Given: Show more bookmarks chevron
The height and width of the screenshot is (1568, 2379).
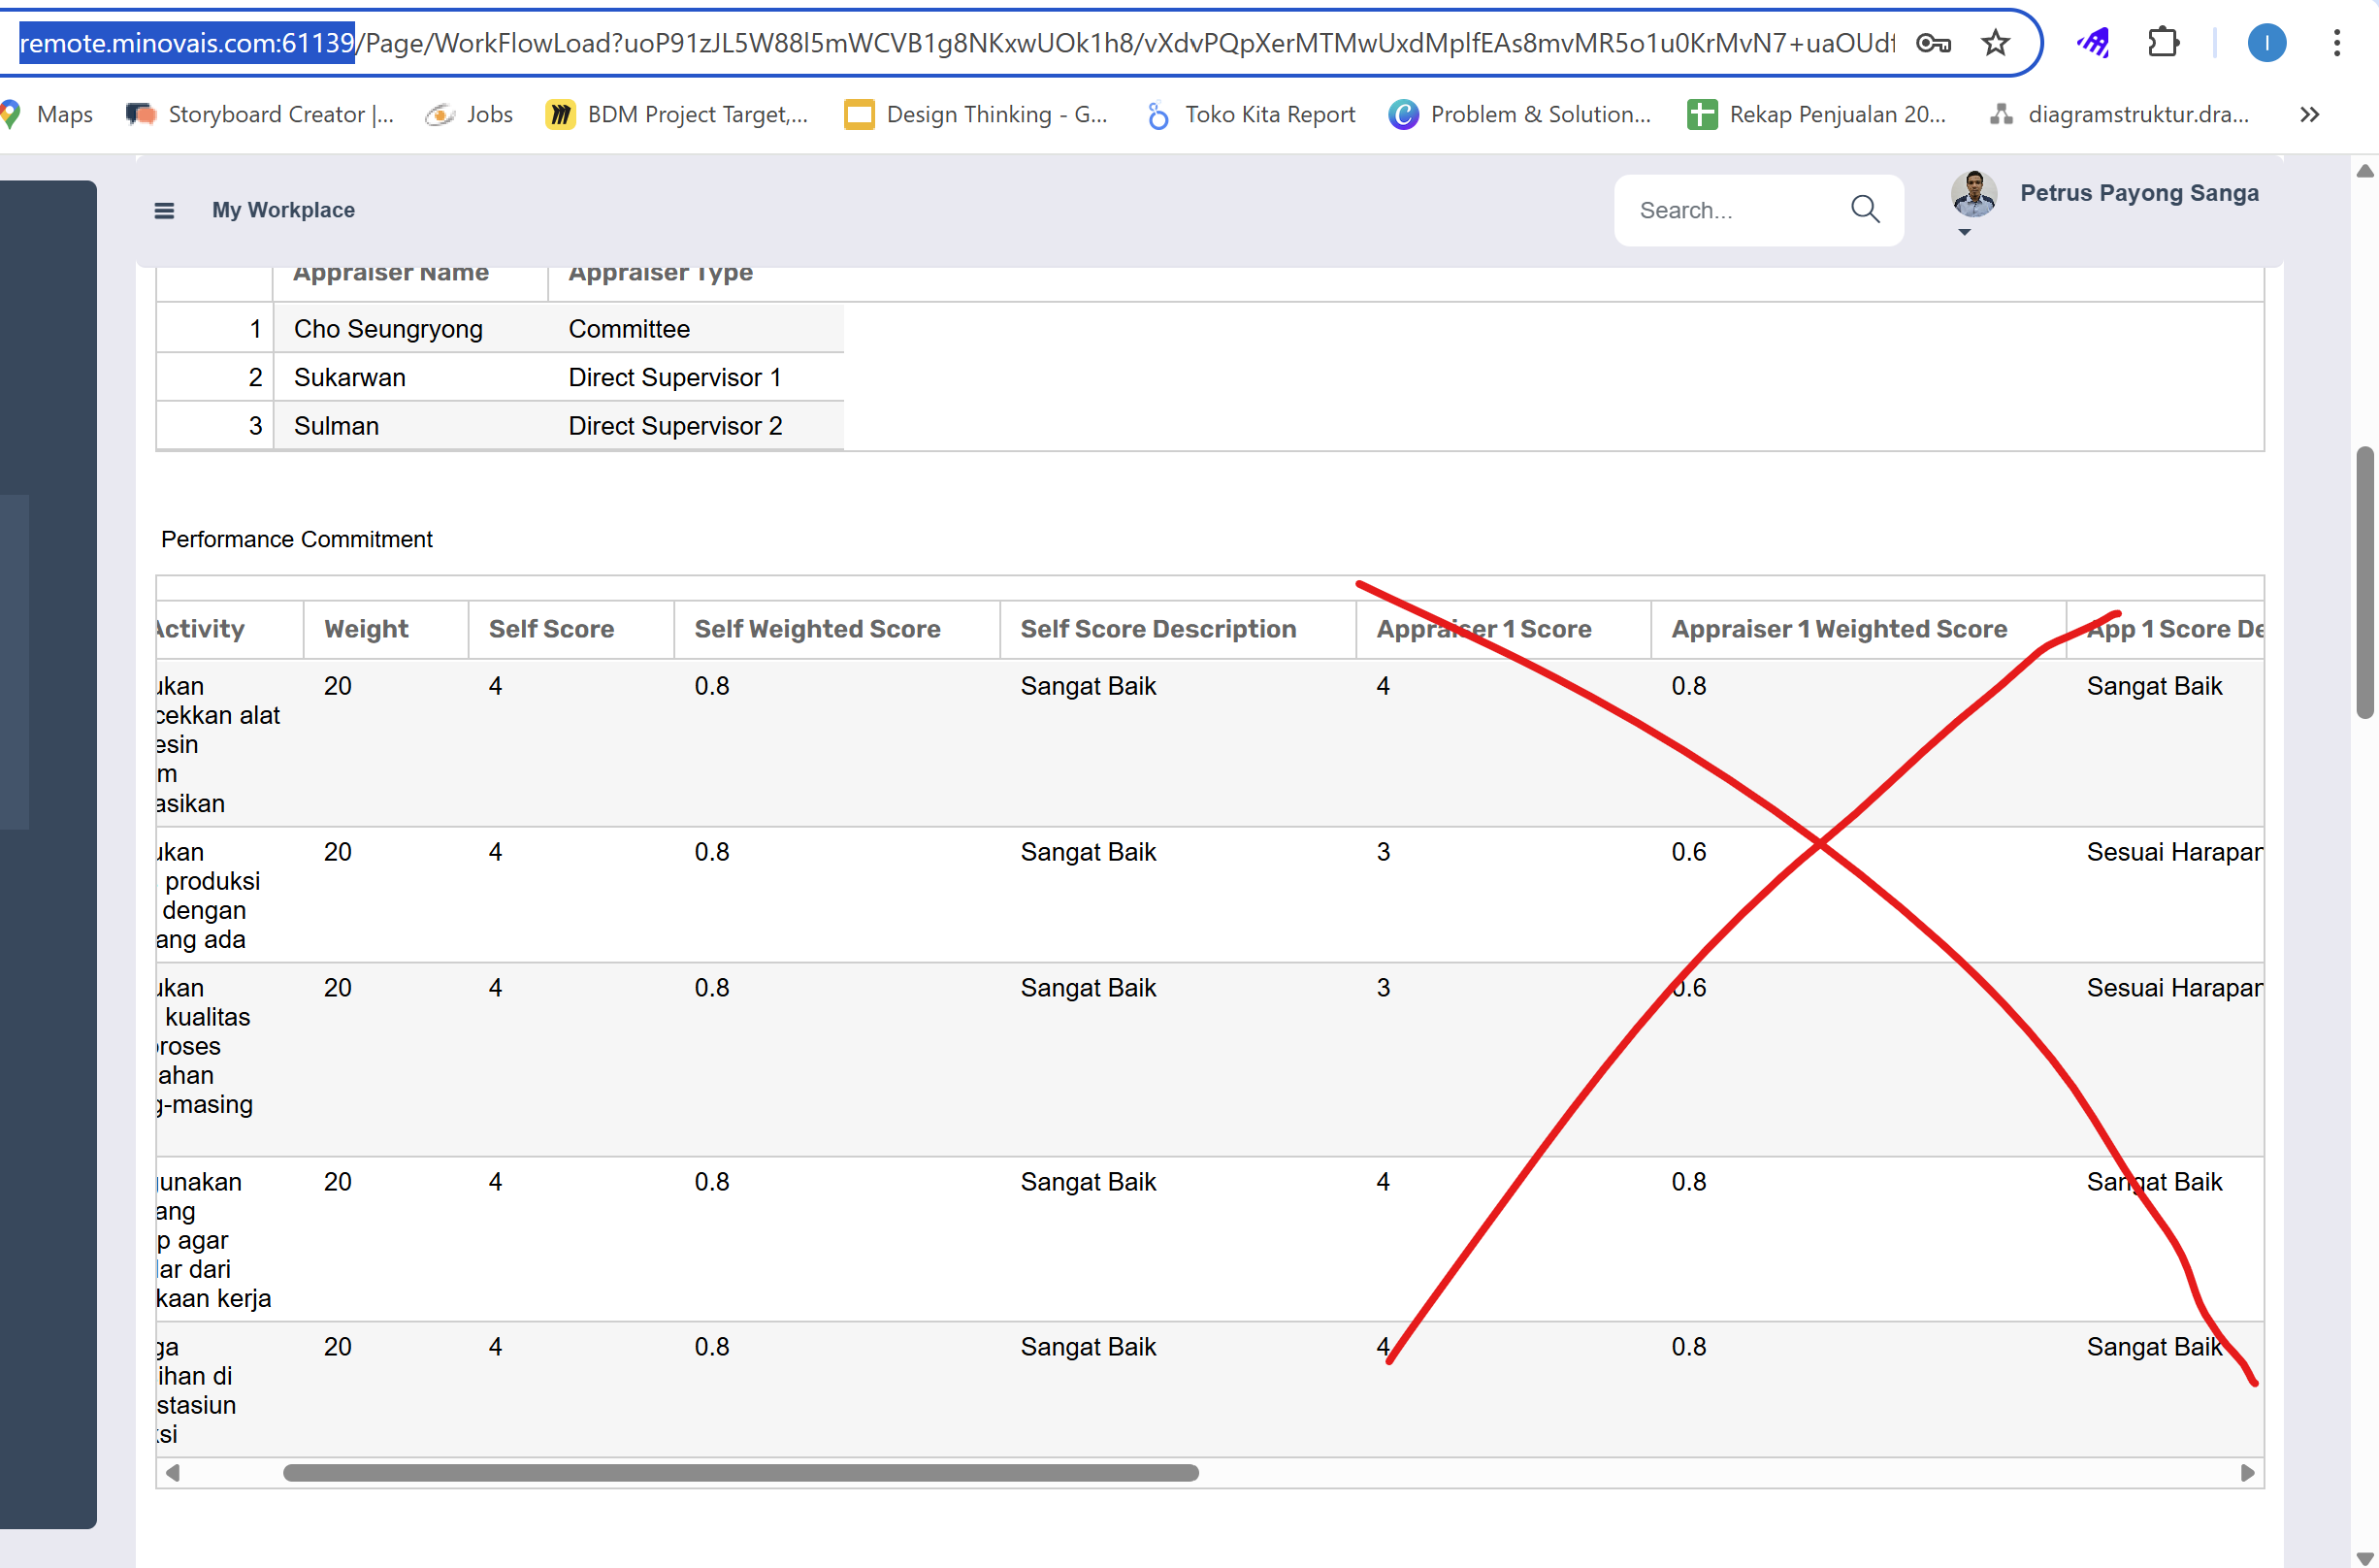Looking at the screenshot, I should (2309, 115).
